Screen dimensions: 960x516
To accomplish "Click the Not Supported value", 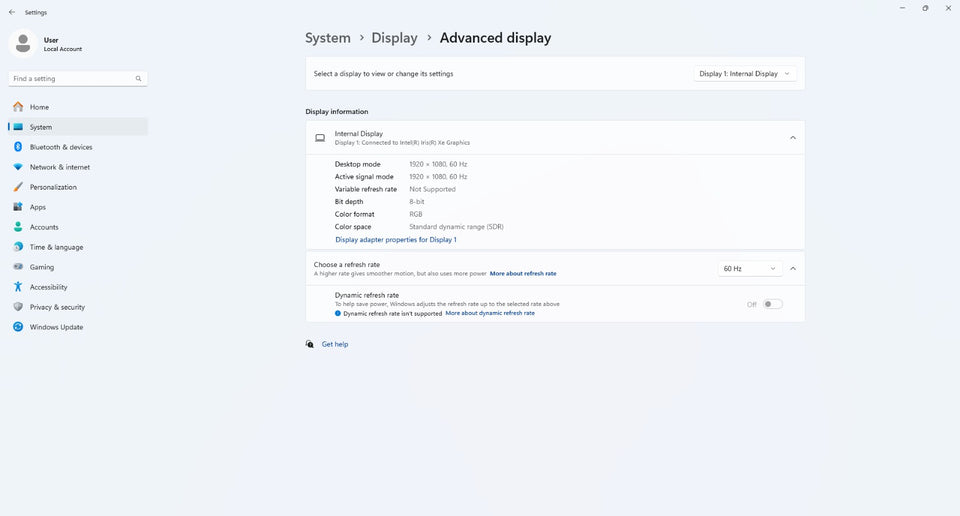I will (x=432, y=189).
